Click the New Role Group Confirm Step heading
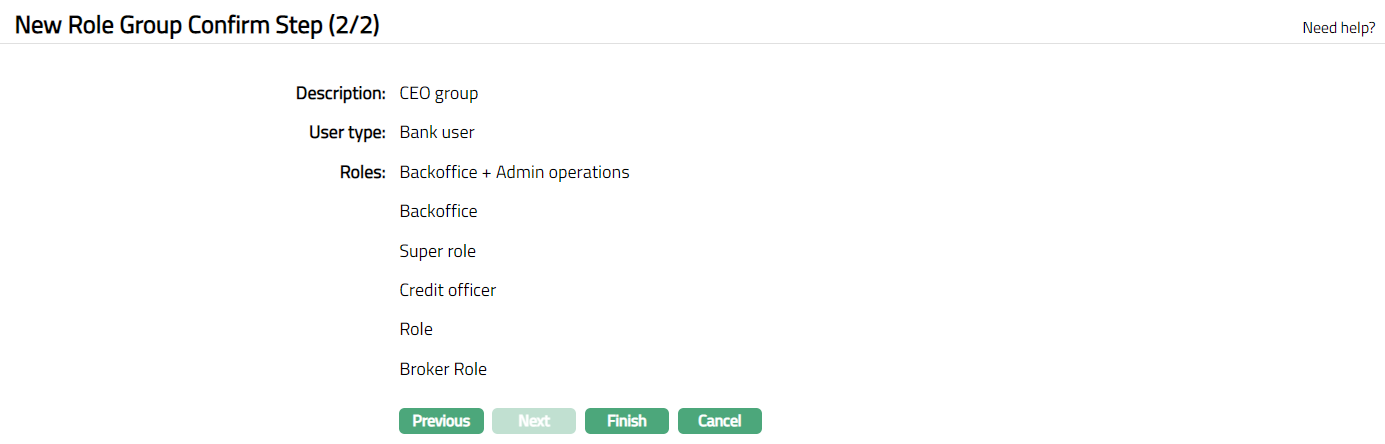The image size is (1385, 444). [197, 26]
